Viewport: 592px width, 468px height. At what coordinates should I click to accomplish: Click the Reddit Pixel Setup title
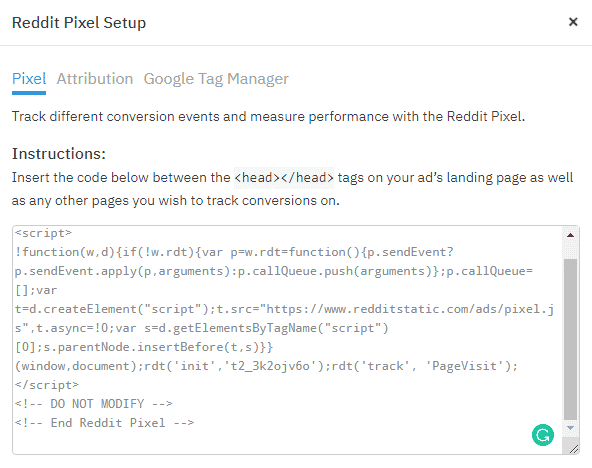click(x=79, y=23)
